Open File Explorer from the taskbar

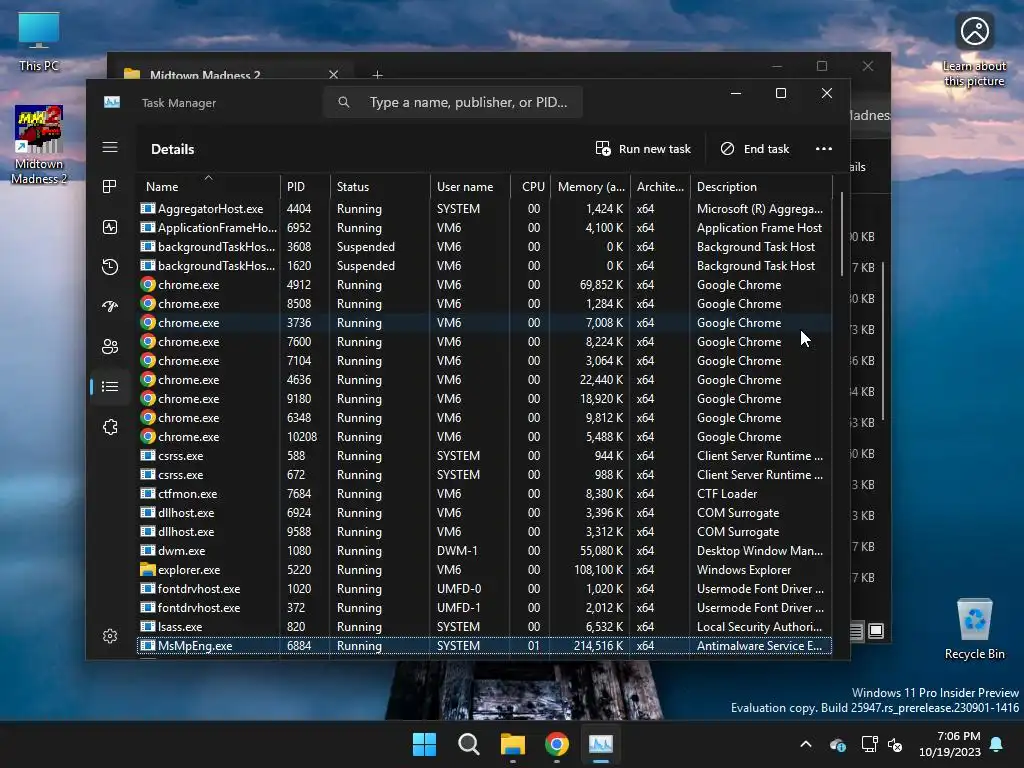pos(513,744)
